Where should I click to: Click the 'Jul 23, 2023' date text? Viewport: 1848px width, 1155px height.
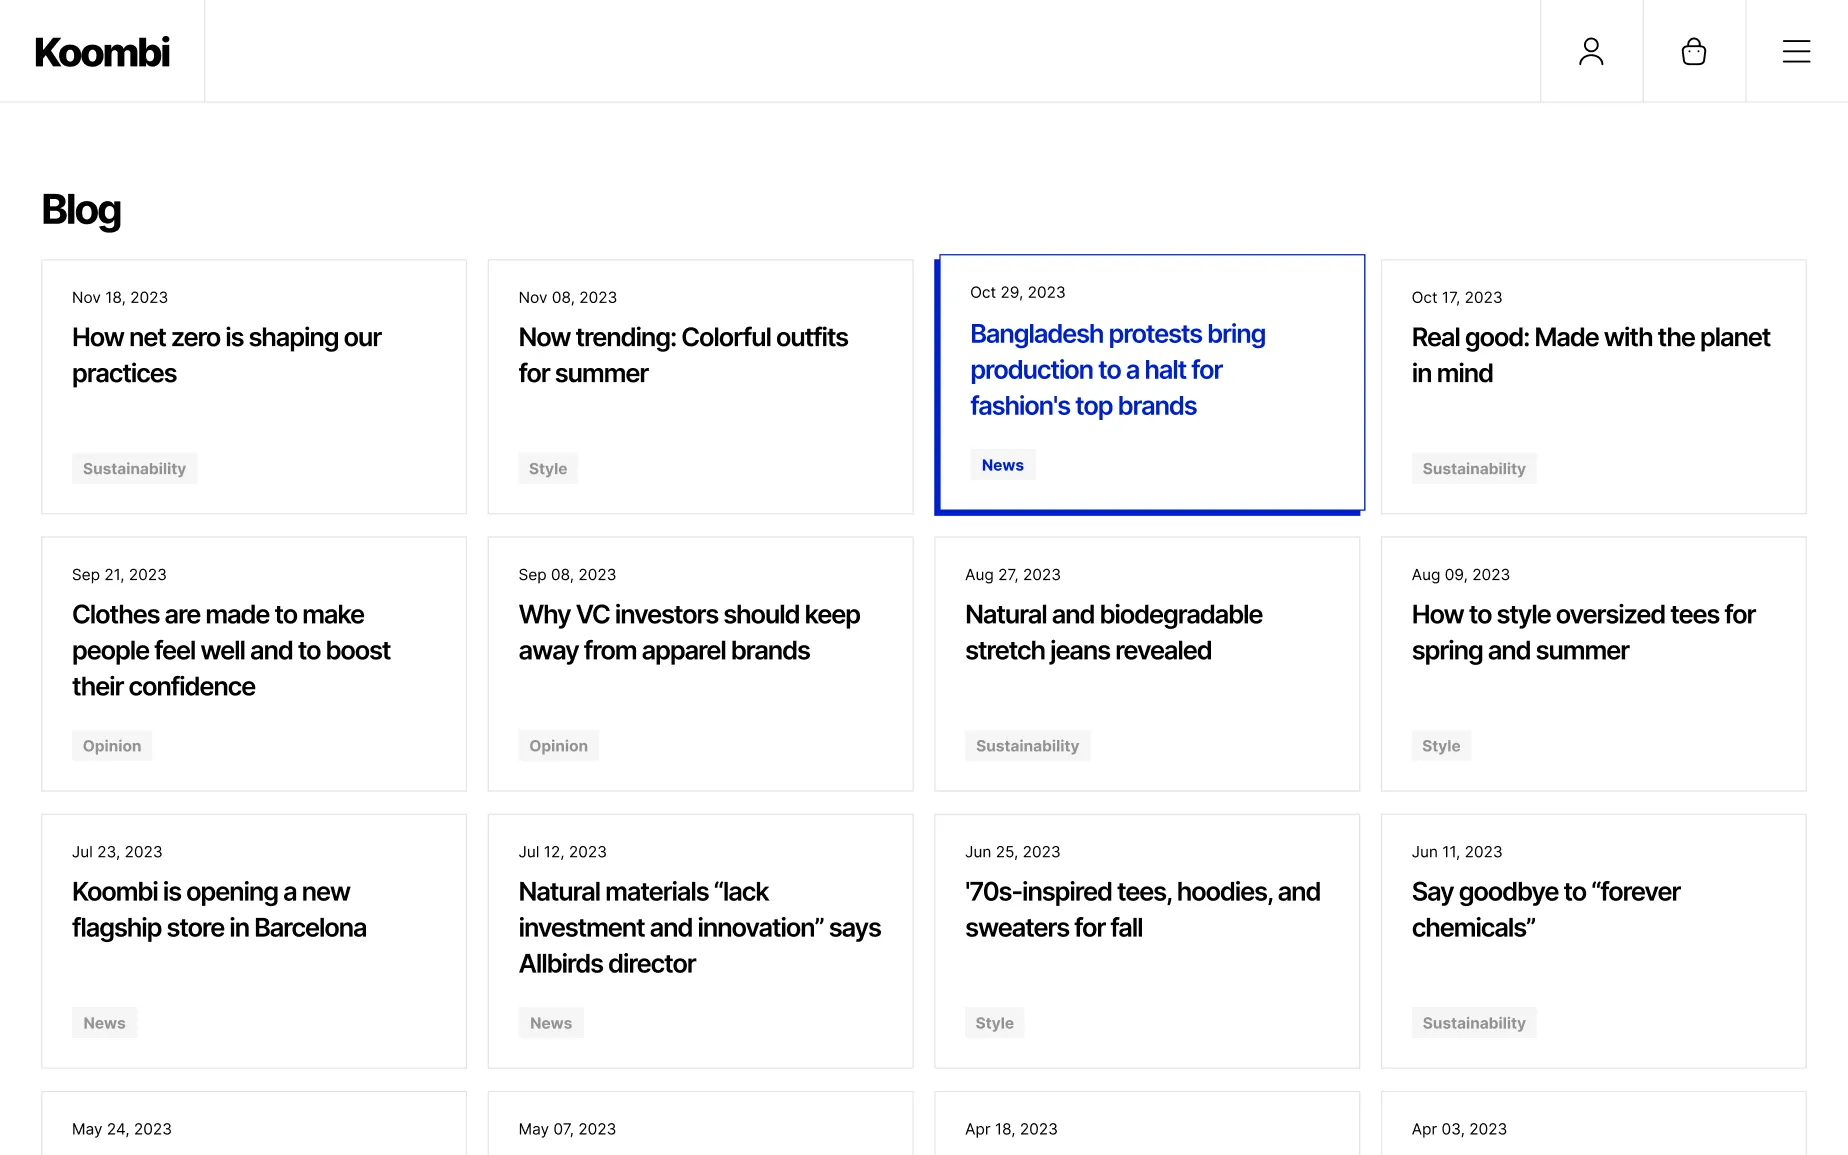pyautogui.click(x=117, y=852)
